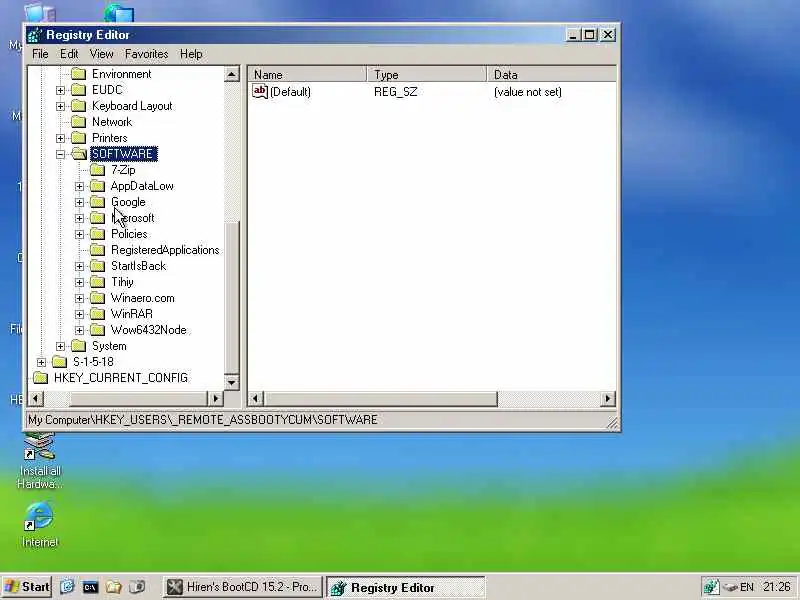
Task: Open the Favorites menu
Action: pos(146,54)
